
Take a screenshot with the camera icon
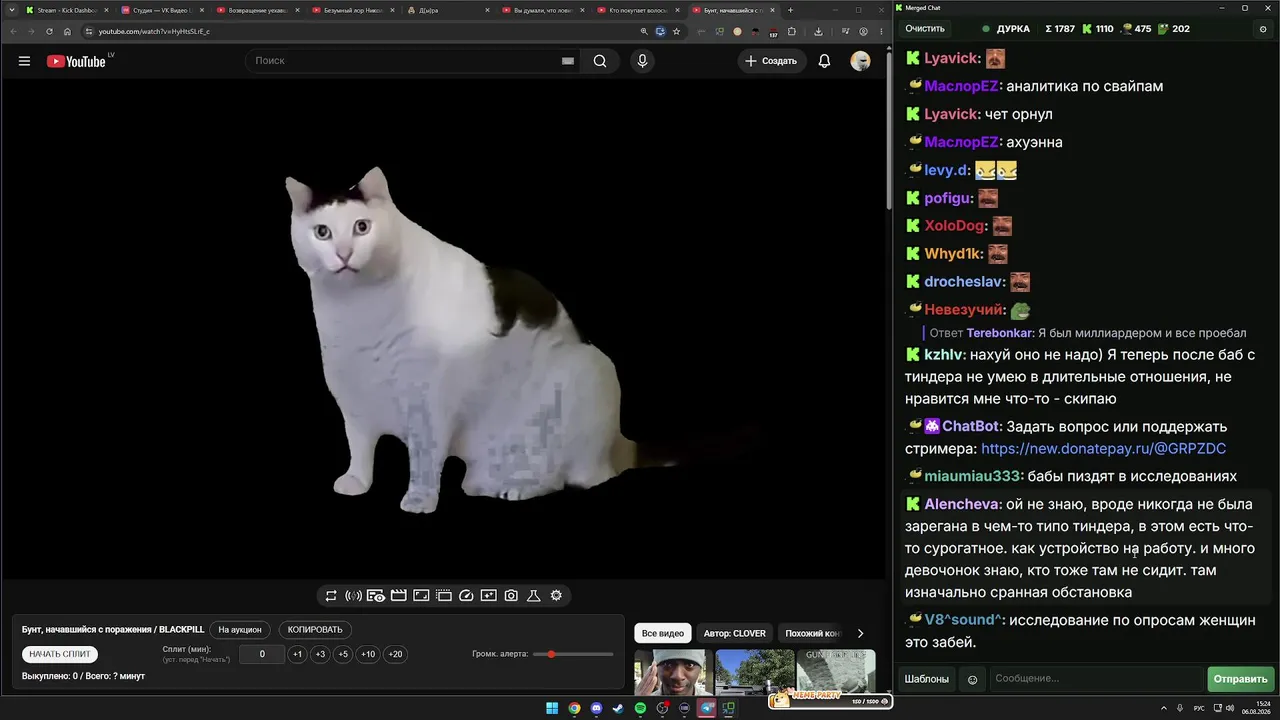[511, 596]
